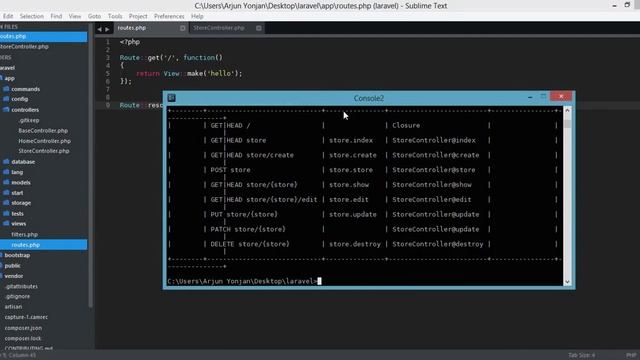Open BaseController.php in sidebar

(x=43, y=131)
